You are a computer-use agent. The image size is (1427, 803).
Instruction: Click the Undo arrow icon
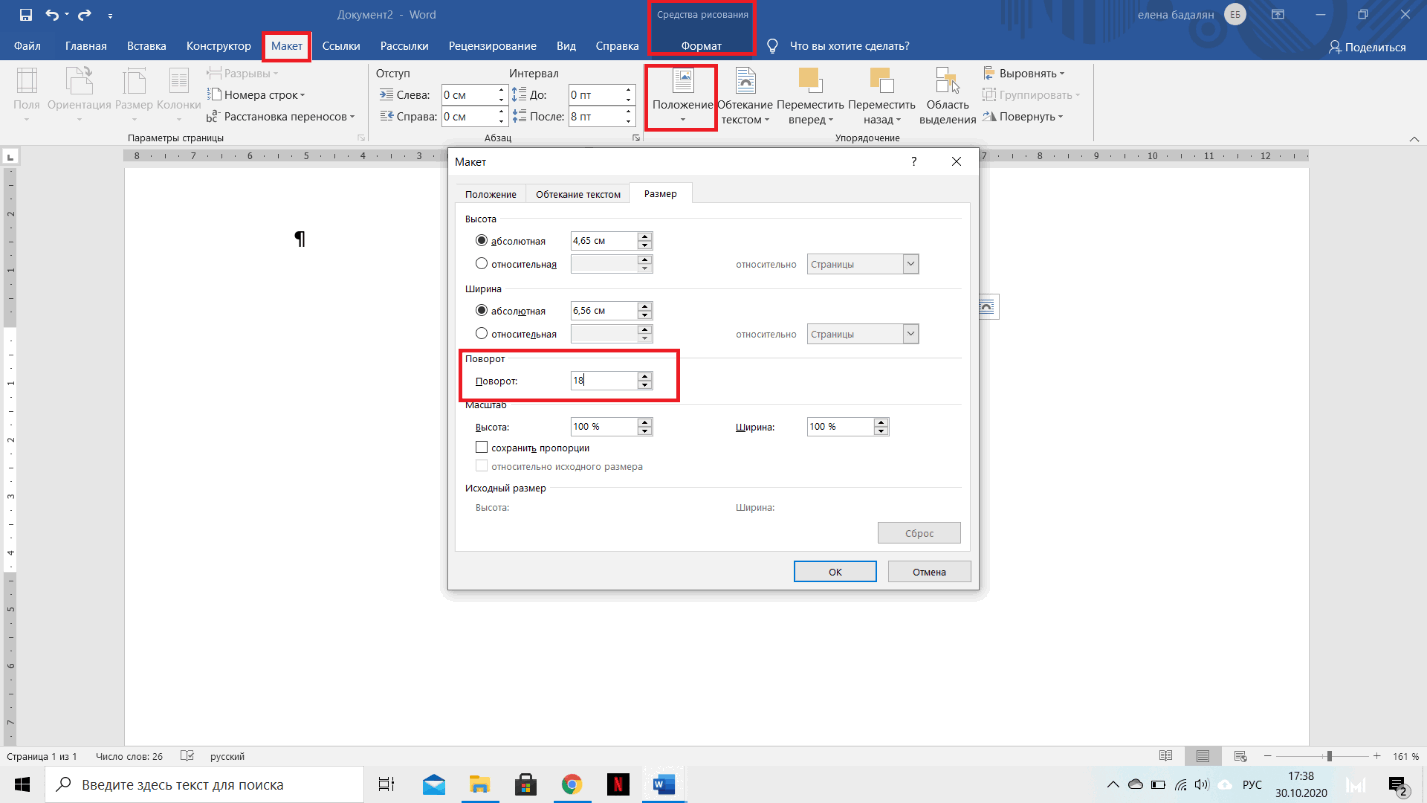[x=52, y=15]
